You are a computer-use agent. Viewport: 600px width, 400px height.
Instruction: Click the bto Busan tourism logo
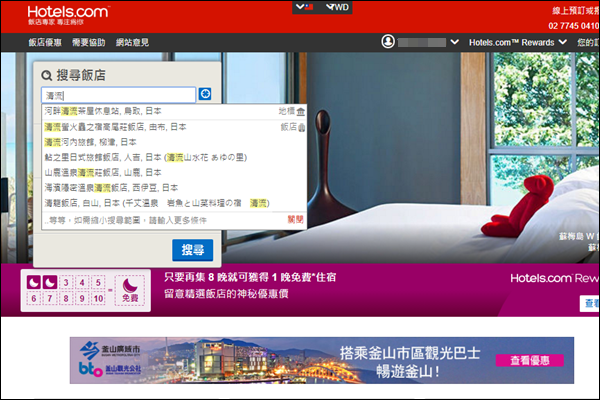tap(110, 369)
